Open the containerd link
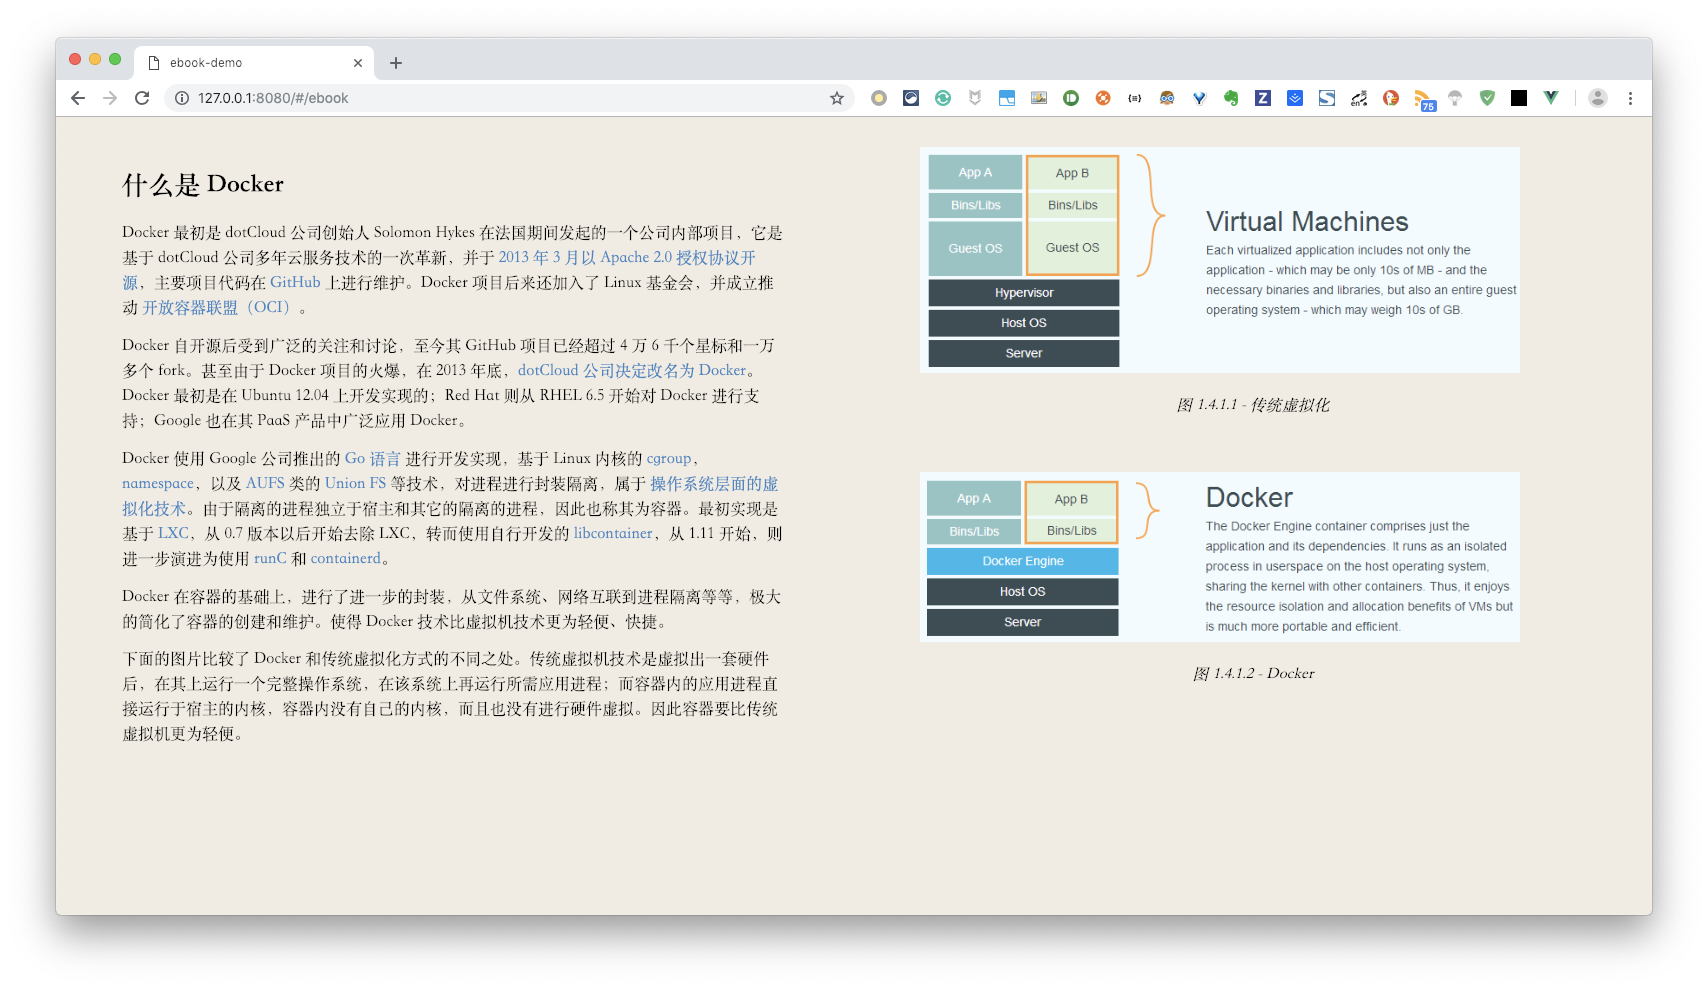The width and height of the screenshot is (1708, 989). (345, 558)
